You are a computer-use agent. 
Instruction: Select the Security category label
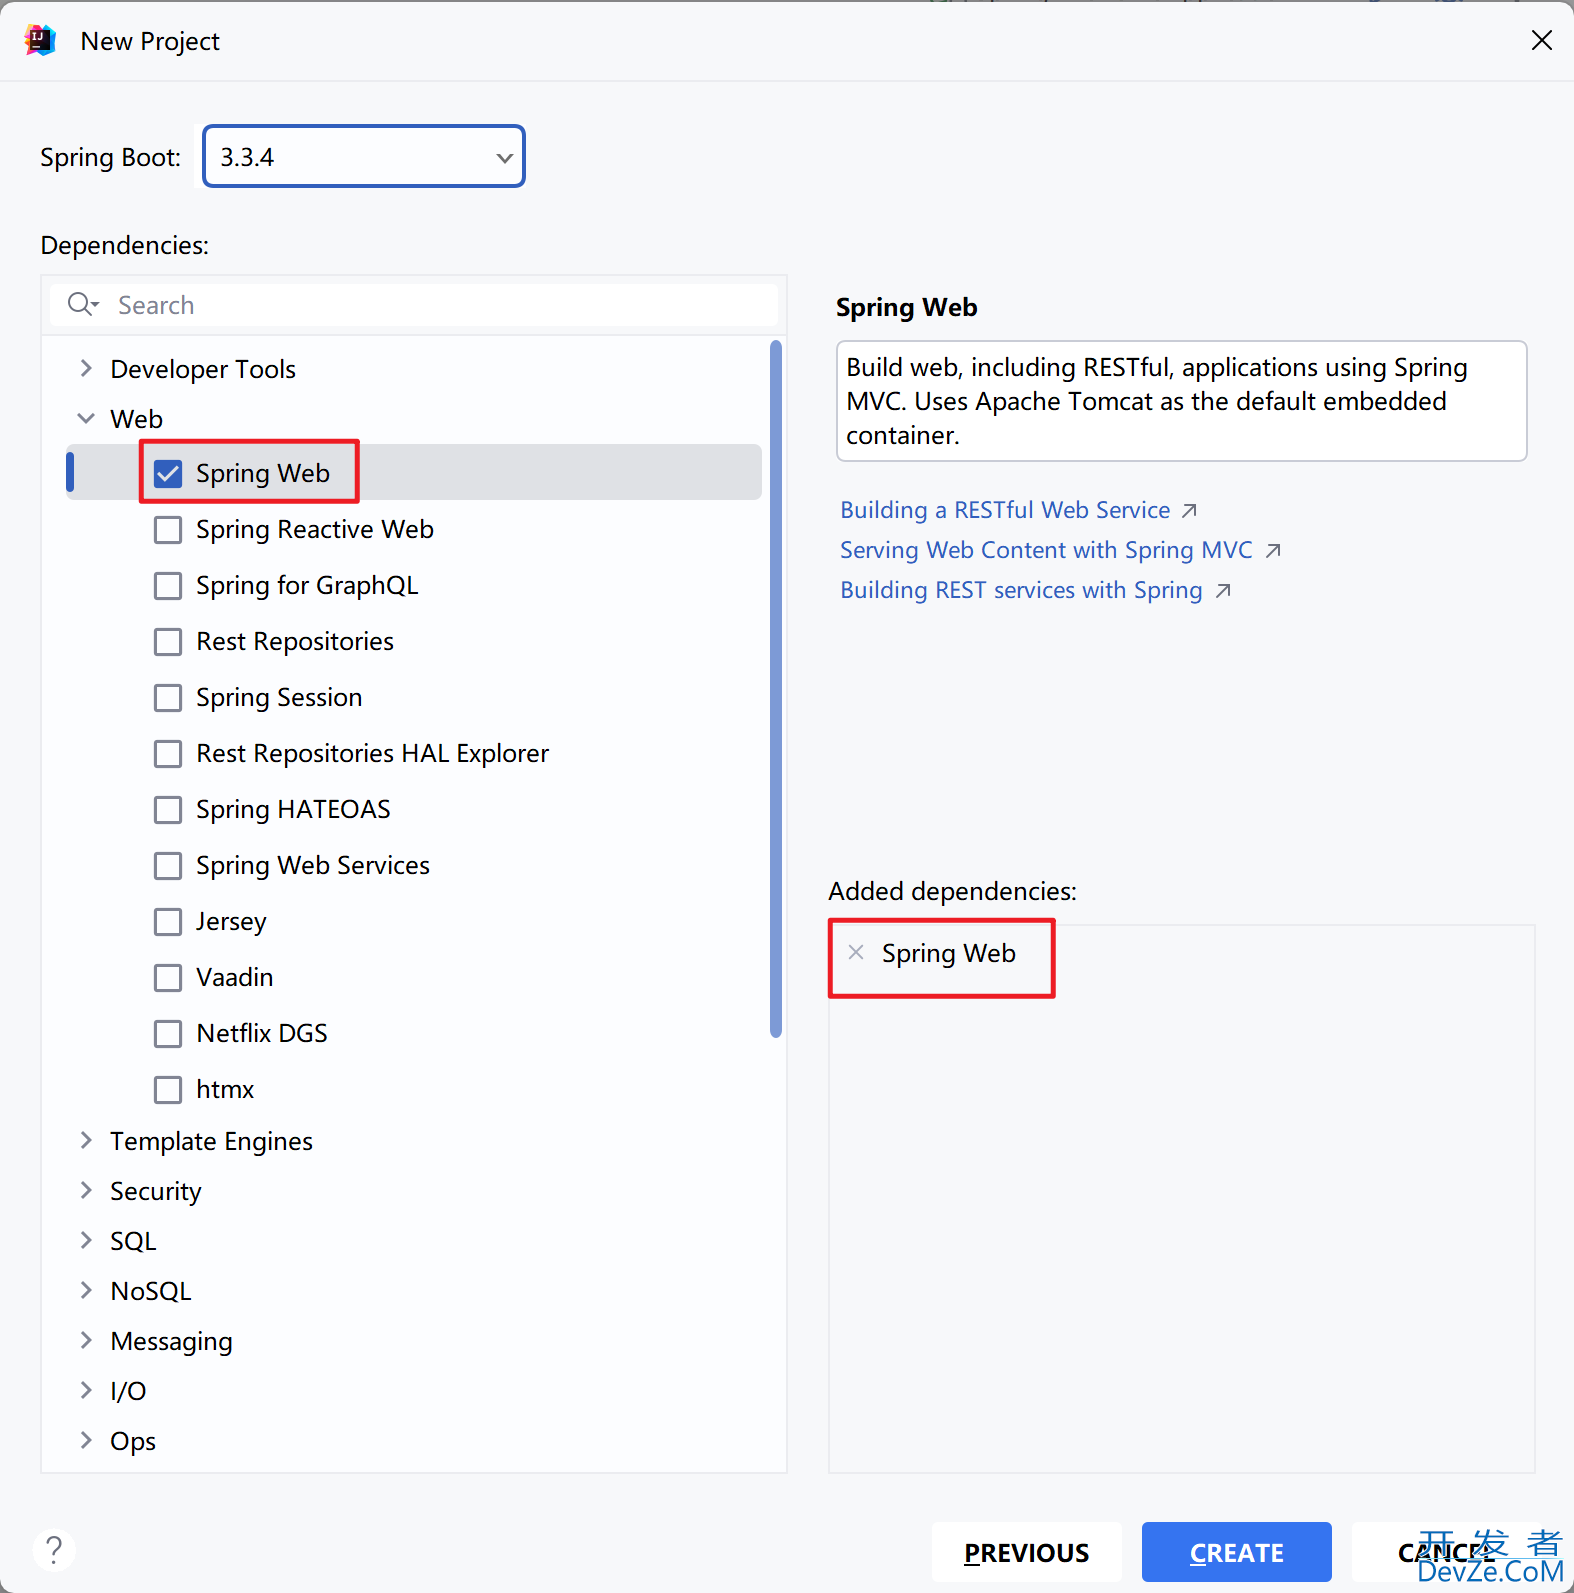click(x=156, y=1191)
